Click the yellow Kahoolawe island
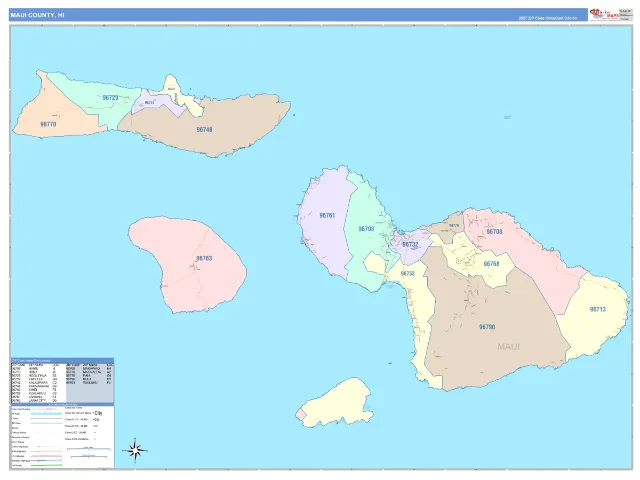This screenshot has height=480, width=640. 338,404
